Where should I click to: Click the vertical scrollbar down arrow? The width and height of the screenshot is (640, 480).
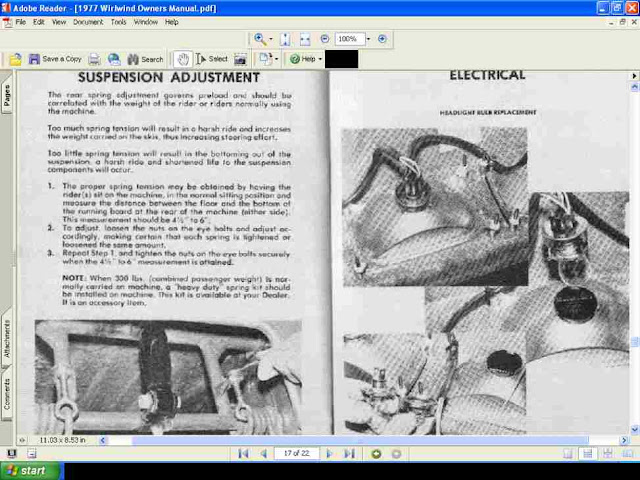[635, 429]
